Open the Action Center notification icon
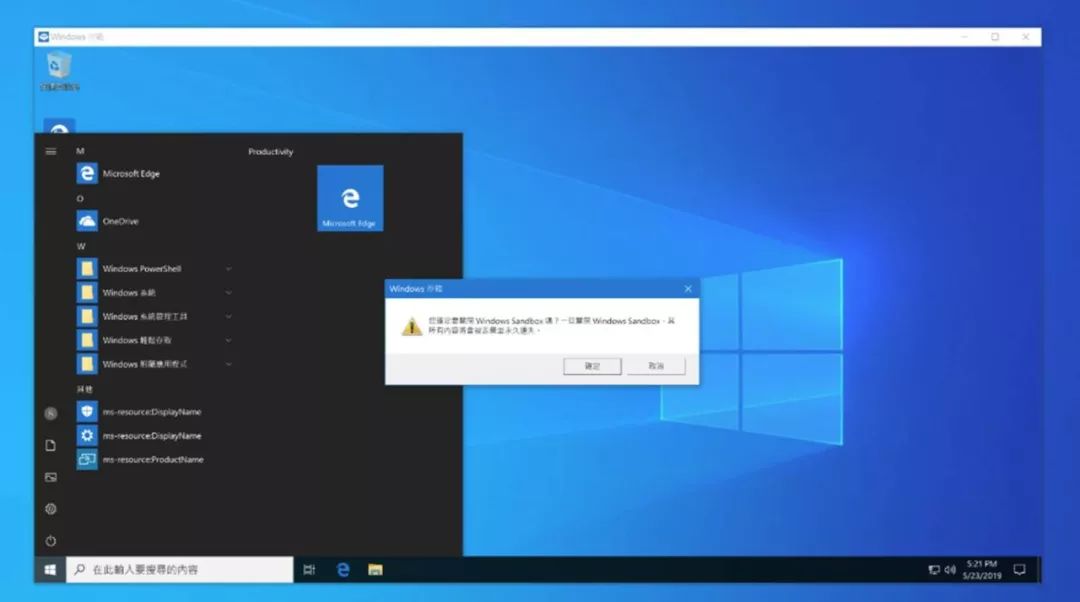 1019,570
